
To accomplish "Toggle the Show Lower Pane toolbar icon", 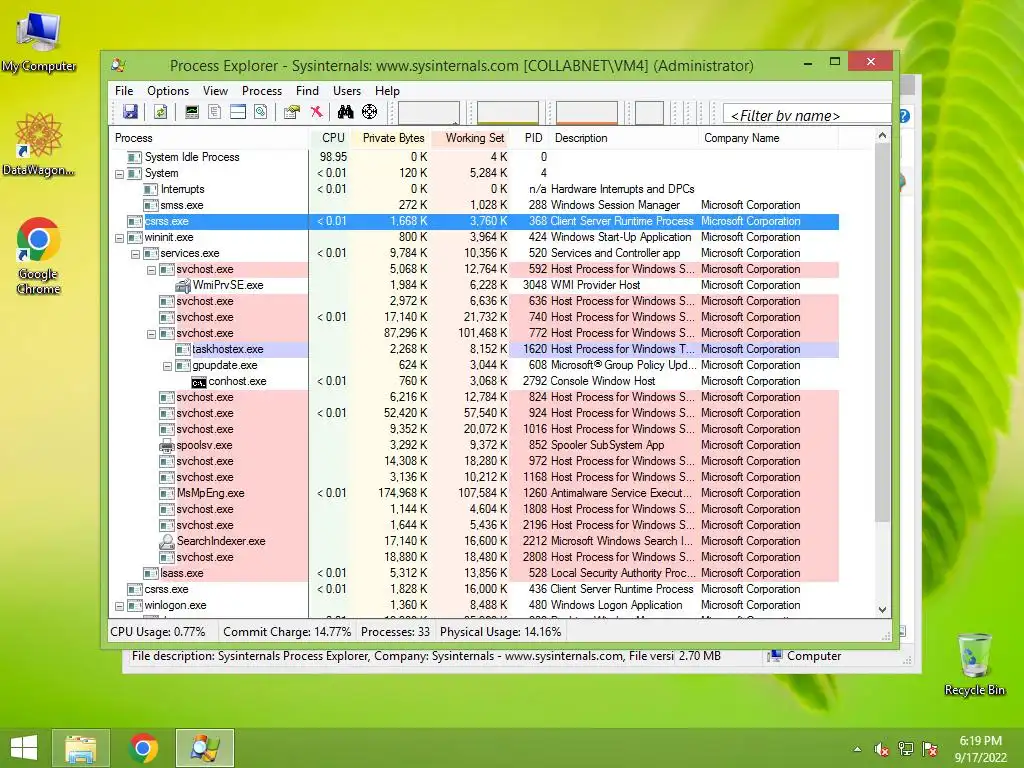I will coord(238,112).
